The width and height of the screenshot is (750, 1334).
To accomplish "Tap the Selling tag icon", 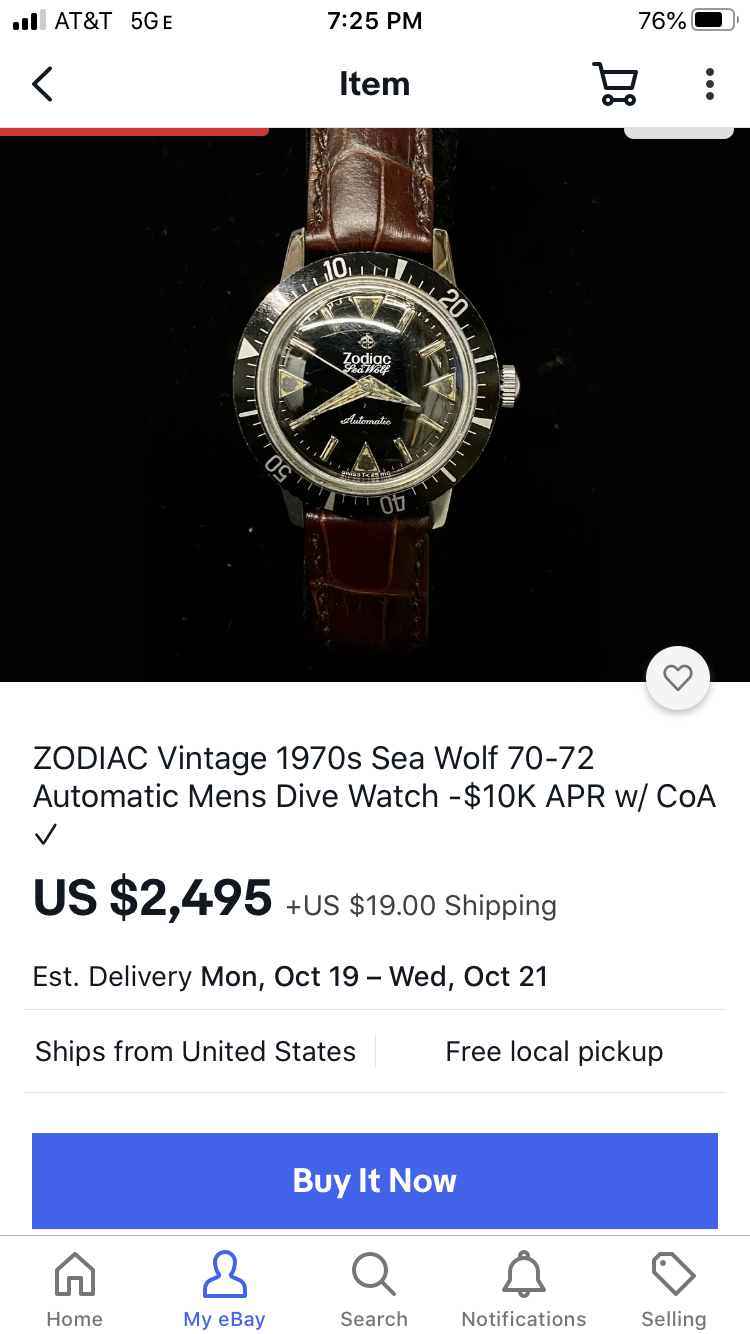I will [673, 1275].
